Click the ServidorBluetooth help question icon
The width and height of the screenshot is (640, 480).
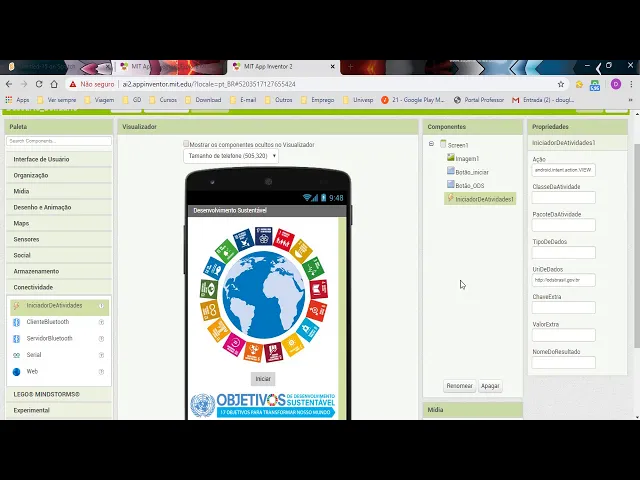click(101, 338)
